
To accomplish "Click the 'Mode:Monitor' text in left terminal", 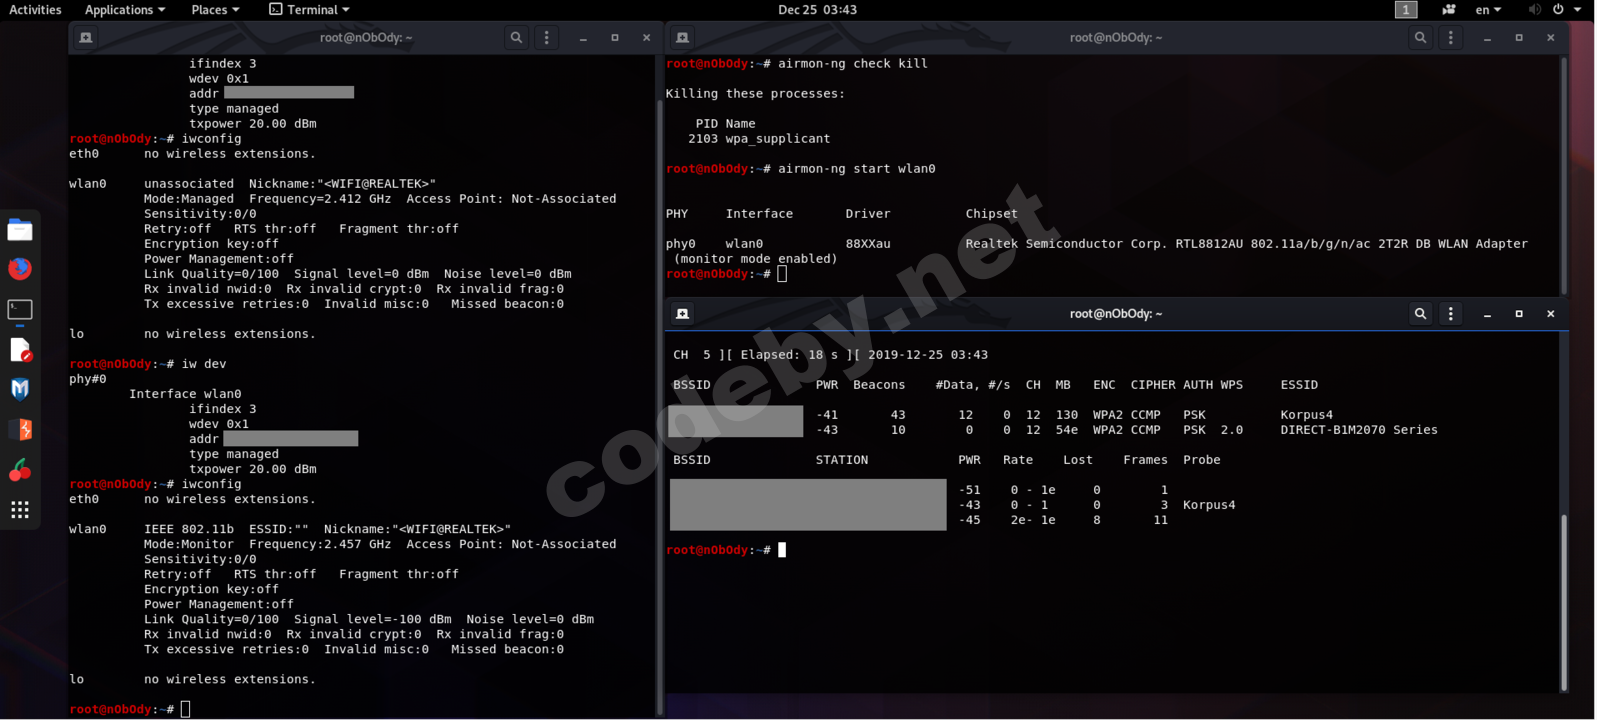I will [189, 544].
